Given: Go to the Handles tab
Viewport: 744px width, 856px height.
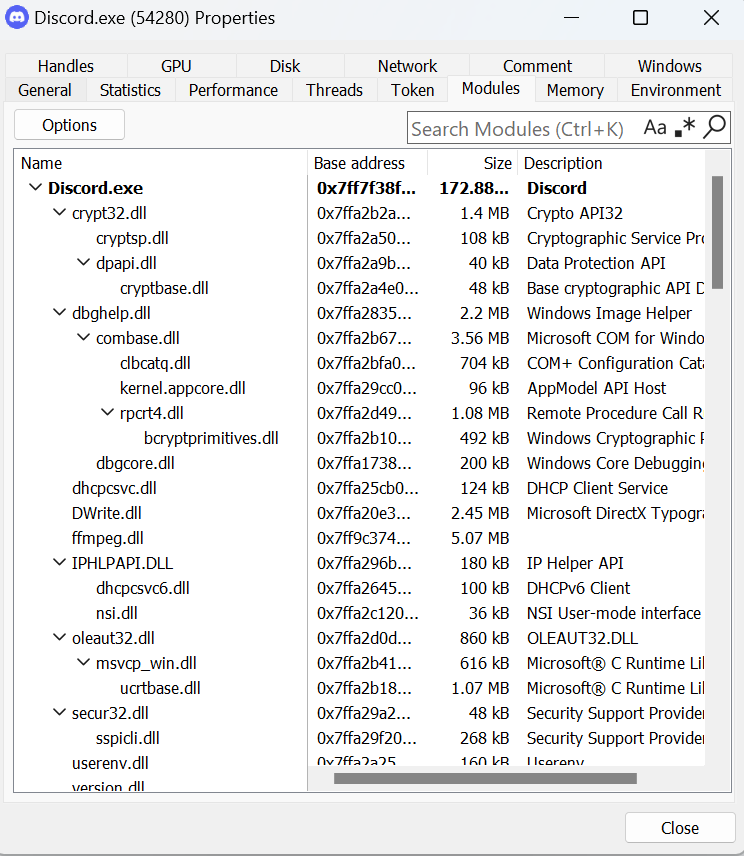Looking at the screenshot, I should (x=66, y=66).
